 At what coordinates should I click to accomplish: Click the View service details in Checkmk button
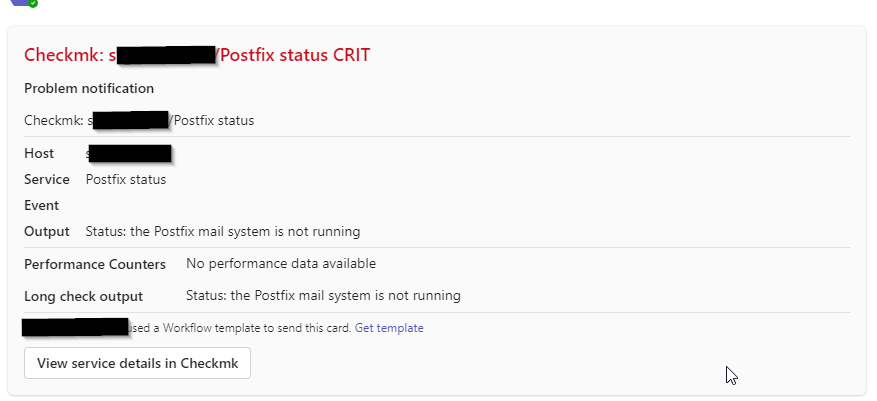tap(137, 363)
